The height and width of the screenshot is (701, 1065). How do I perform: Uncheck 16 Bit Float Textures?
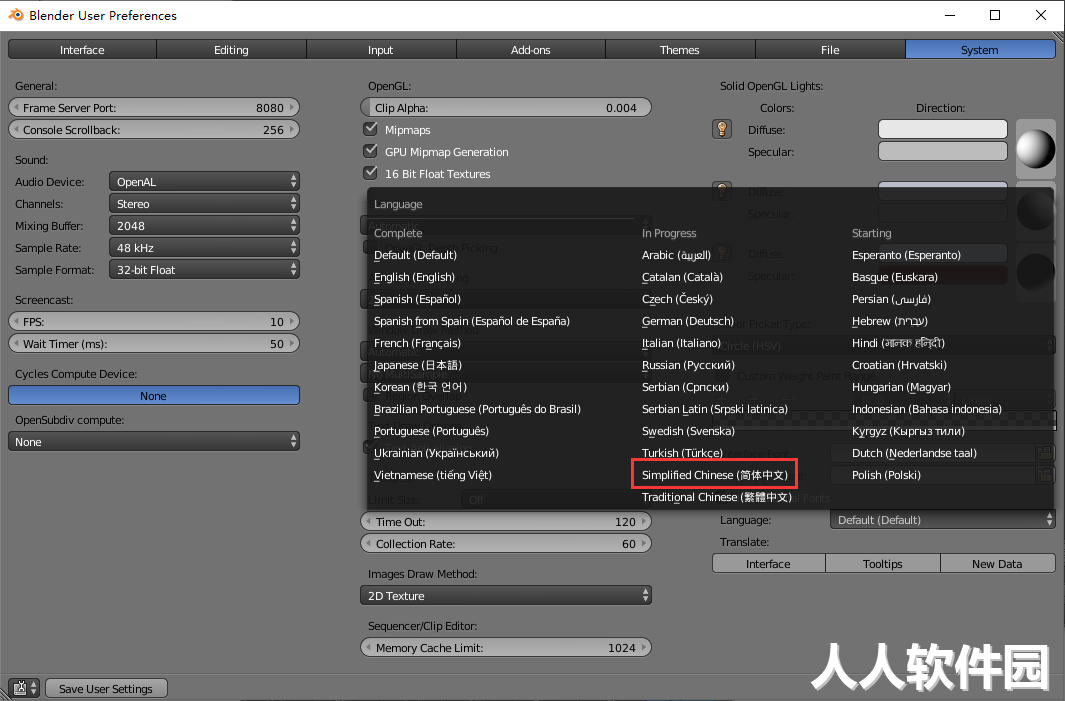(371, 173)
